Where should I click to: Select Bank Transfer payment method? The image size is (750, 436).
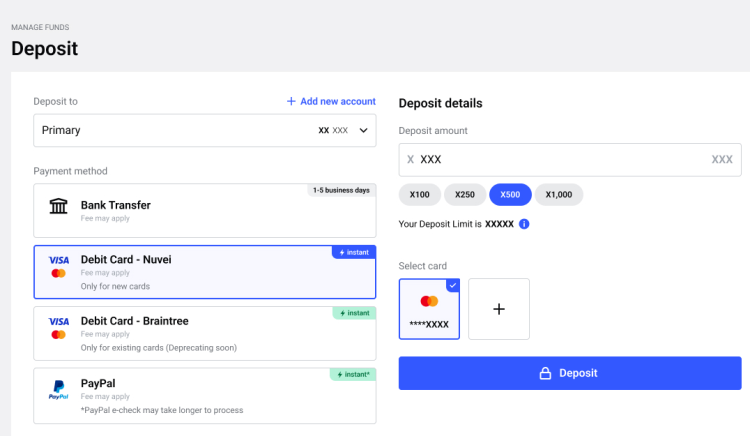click(x=204, y=210)
